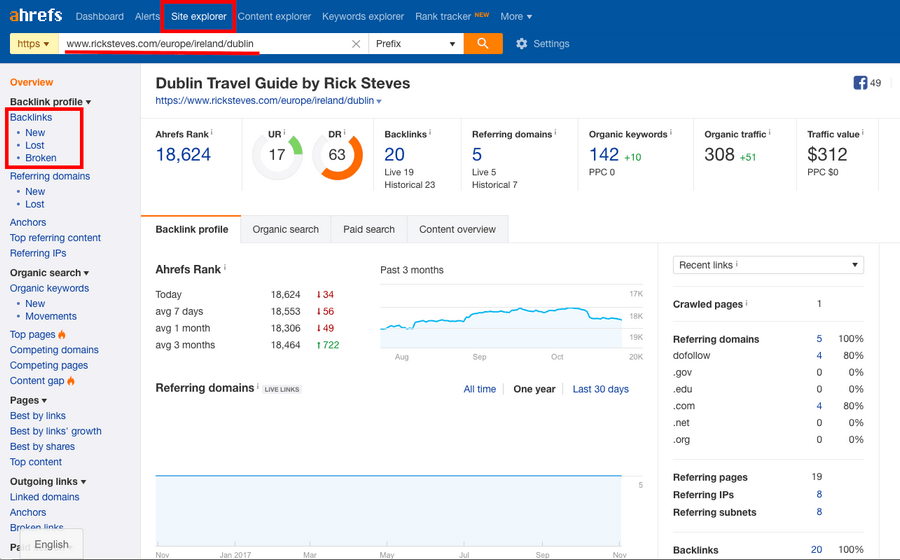Open the Recent links dropdown
The height and width of the screenshot is (560, 900).
point(768,265)
